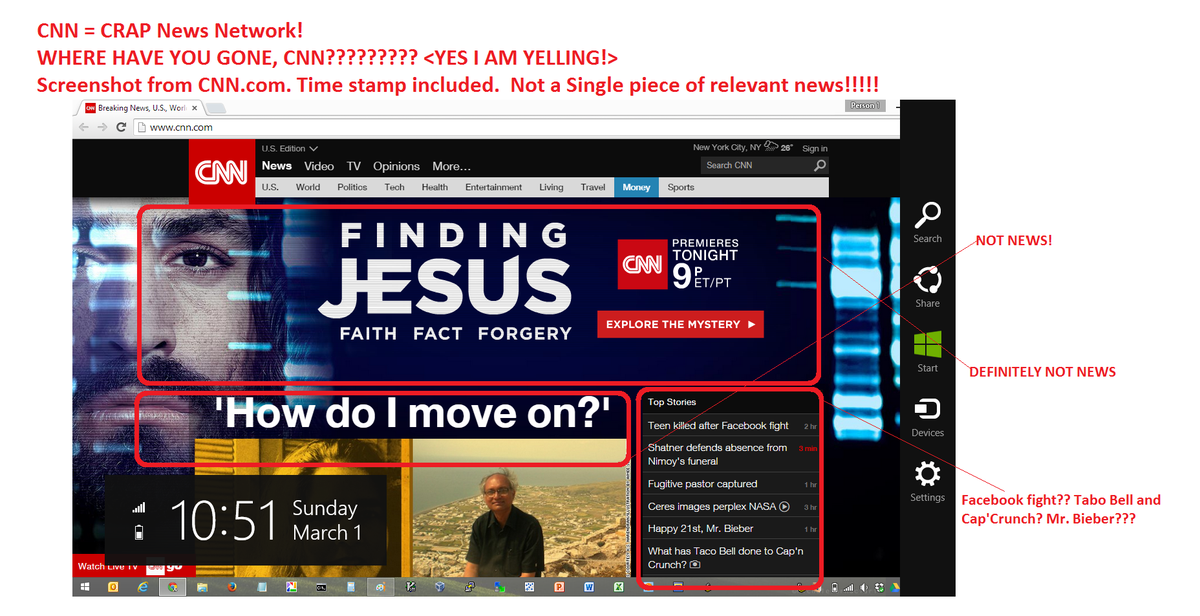Click the browser forward arrow
Viewport: 1200px width, 616px height.
pos(102,127)
